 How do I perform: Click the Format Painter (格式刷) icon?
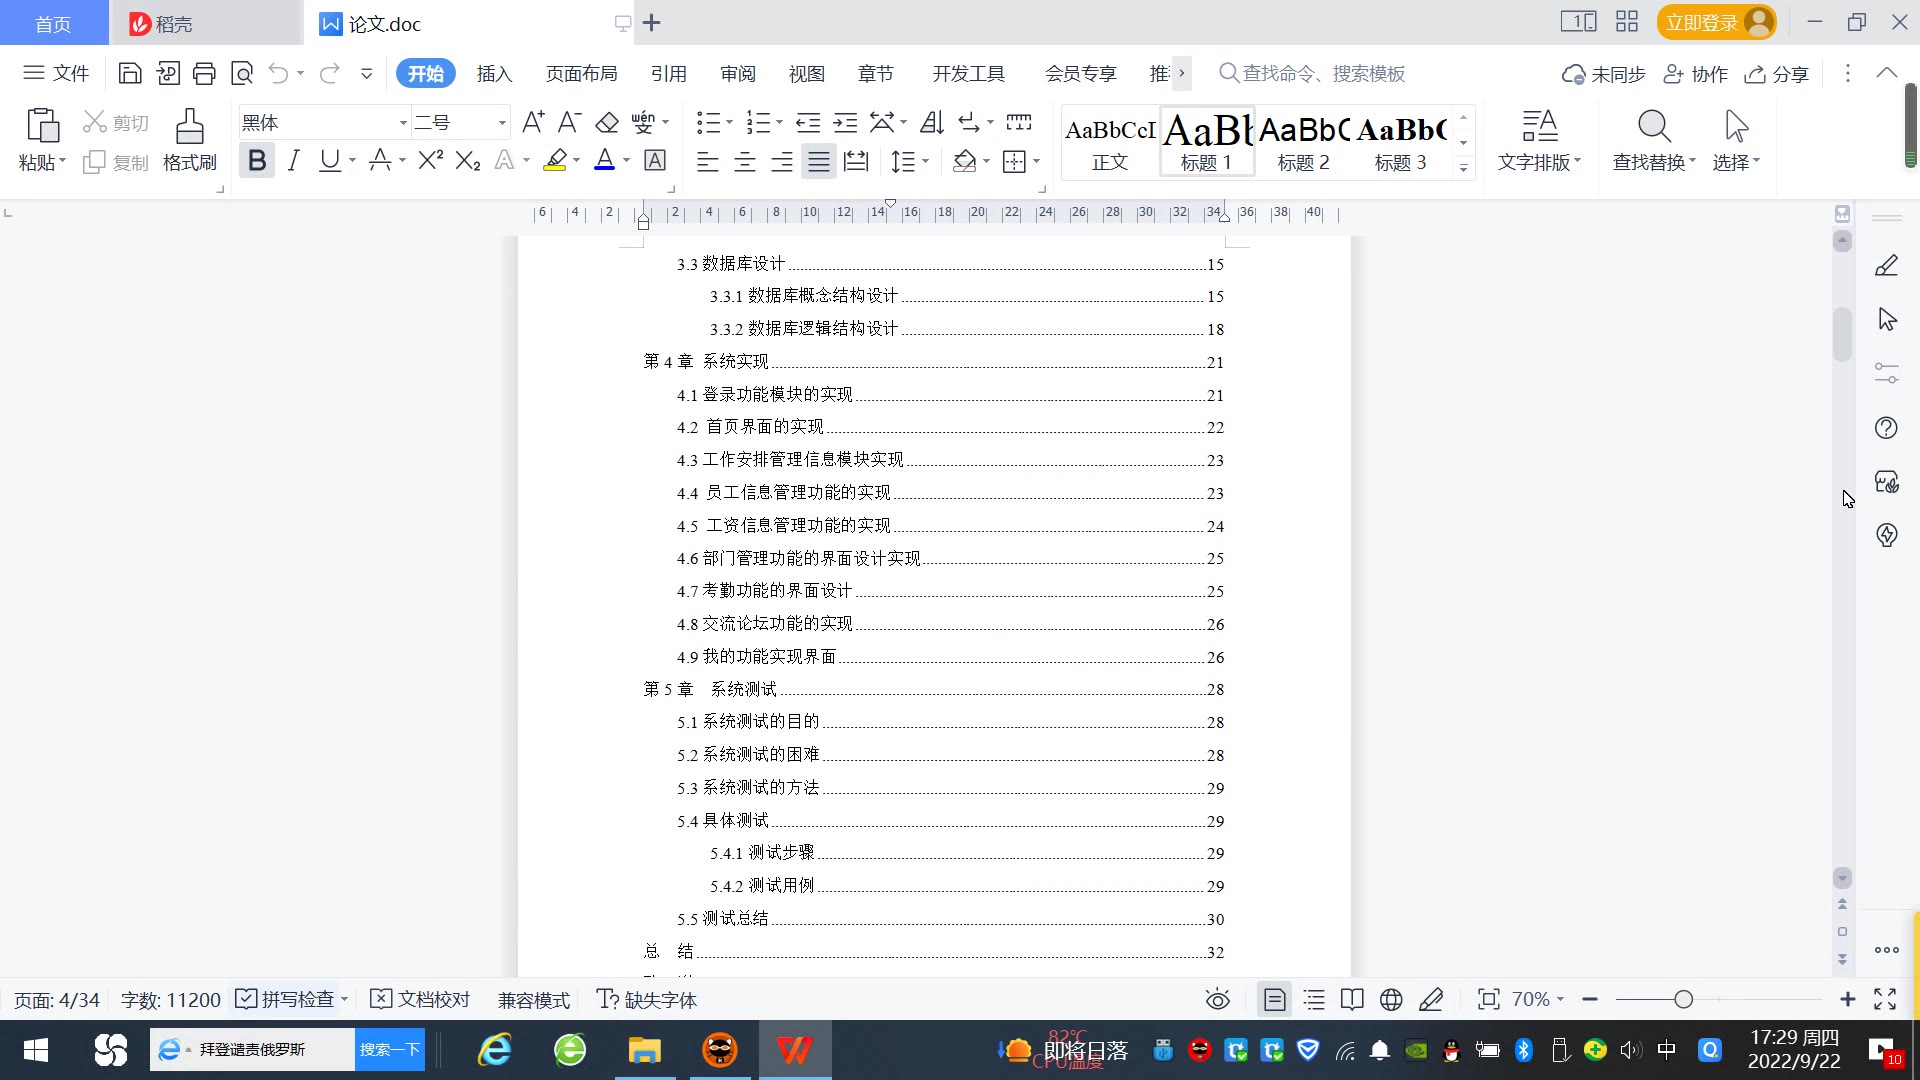tap(189, 140)
